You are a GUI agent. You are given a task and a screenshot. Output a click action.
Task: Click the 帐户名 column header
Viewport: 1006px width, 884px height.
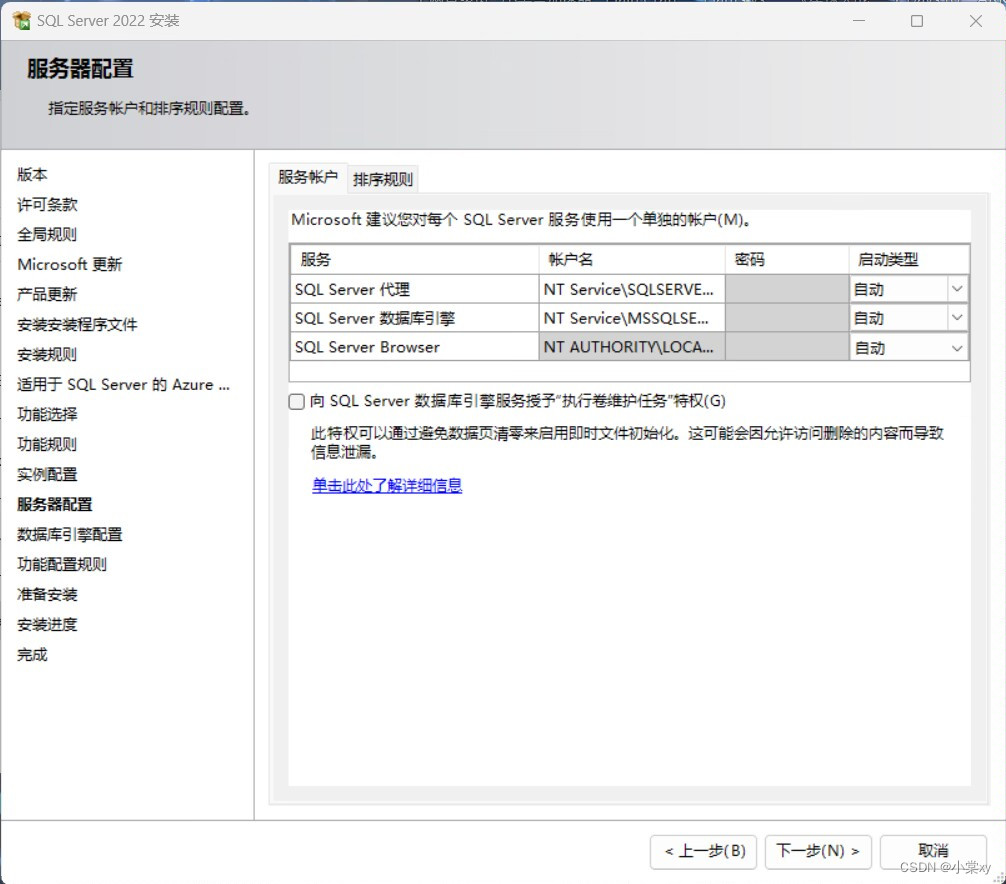point(632,260)
